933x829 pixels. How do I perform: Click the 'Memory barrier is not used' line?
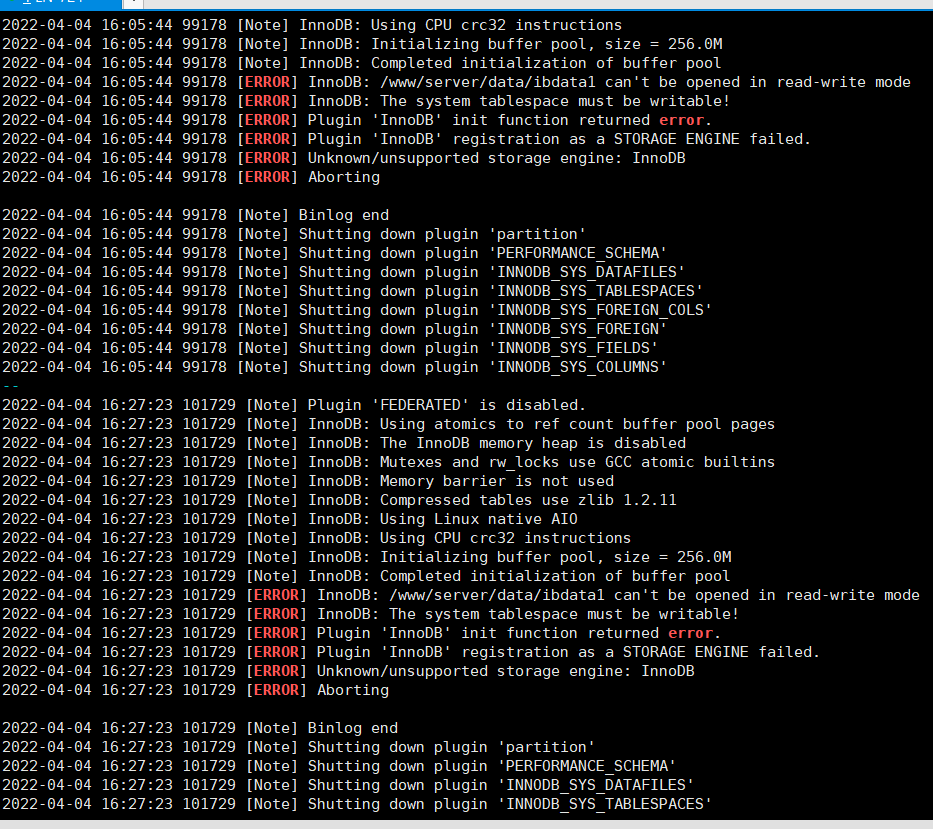pyautogui.click(x=308, y=482)
